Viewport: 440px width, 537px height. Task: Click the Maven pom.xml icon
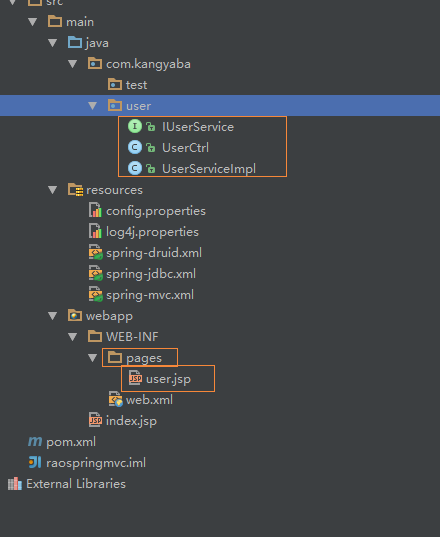point(35,441)
